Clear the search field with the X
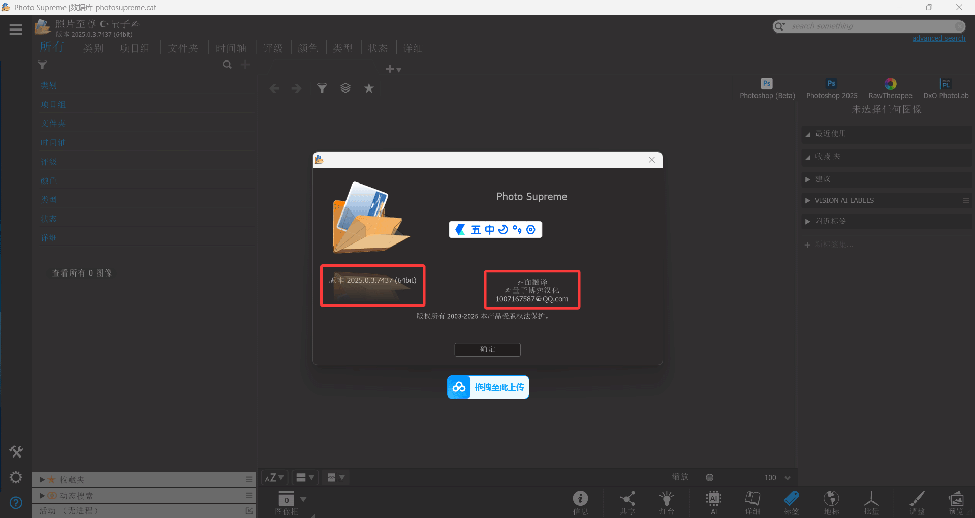Viewport: 975px width, 518px height. tap(959, 26)
